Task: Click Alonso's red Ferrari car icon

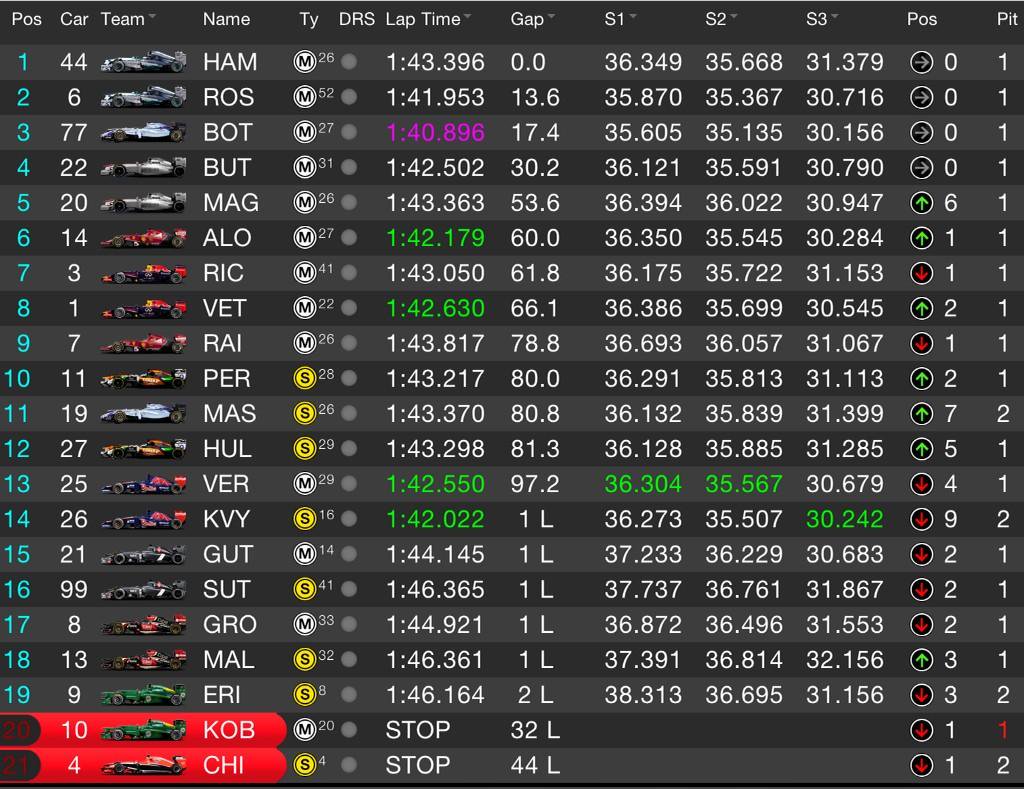Action: pyautogui.click(x=144, y=238)
